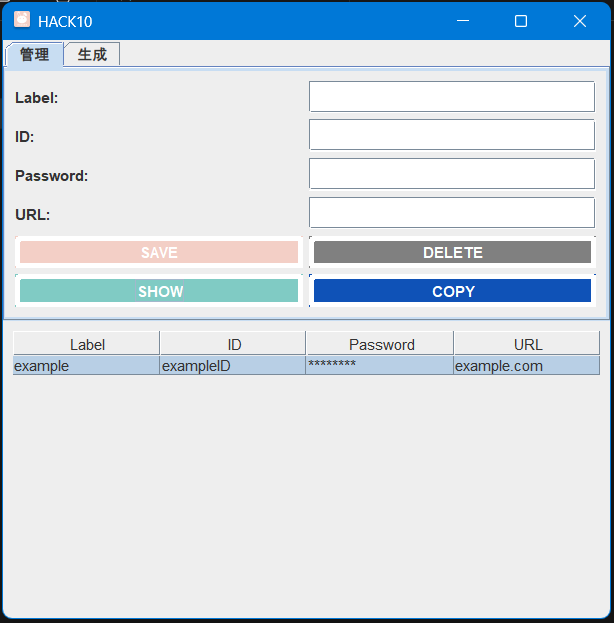Screen dimensions: 614x623
Task: Switch to the 管理 tab
Action: [x=34, y=55]
